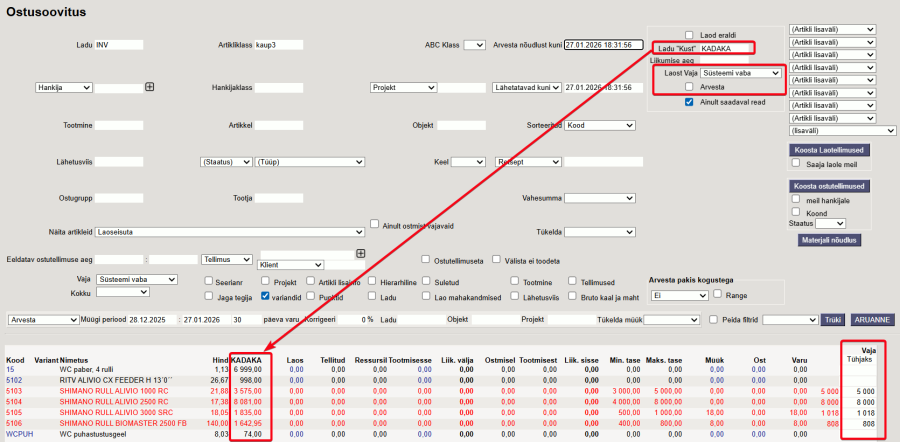The width and height of the screenshot is (900, 442).
Task: Click the Artikliklass field containing kaup3
Action: pos(278,45)
